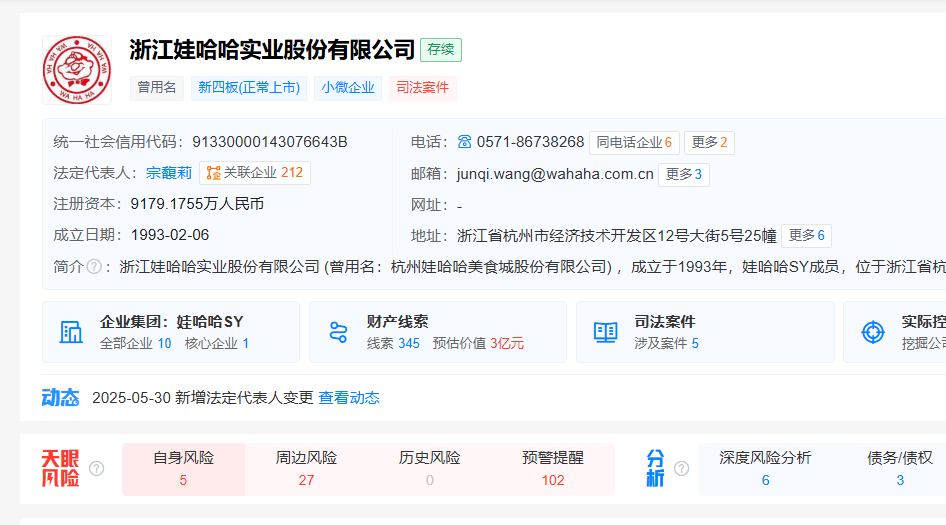Click the 财产线索 card heading

tap(398, 322)
